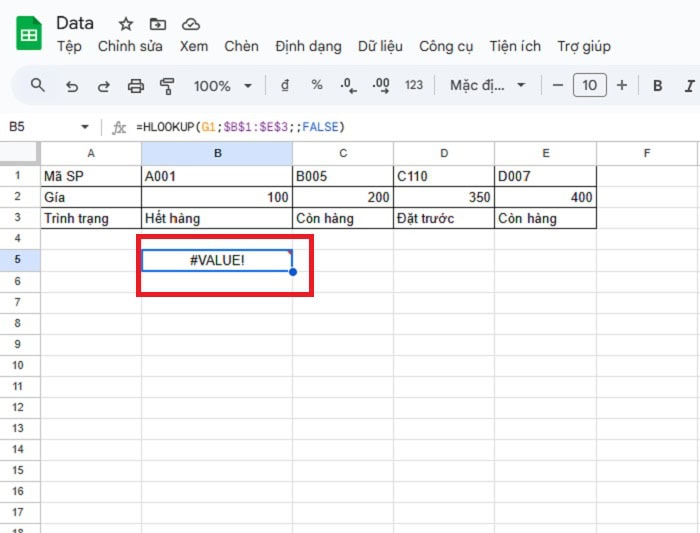The height and width of the screenshot is (533, 700).
Task: Print the spreadsheet
Action: click(136, 86)
